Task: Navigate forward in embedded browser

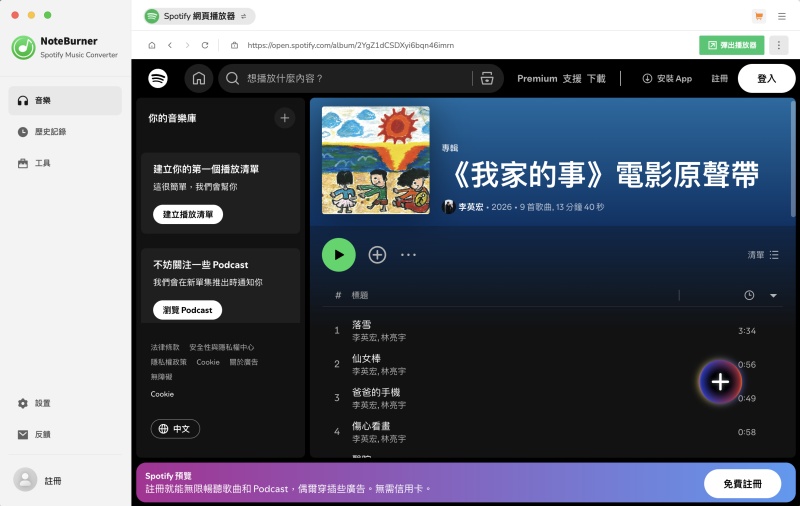Action: [187, 45]
